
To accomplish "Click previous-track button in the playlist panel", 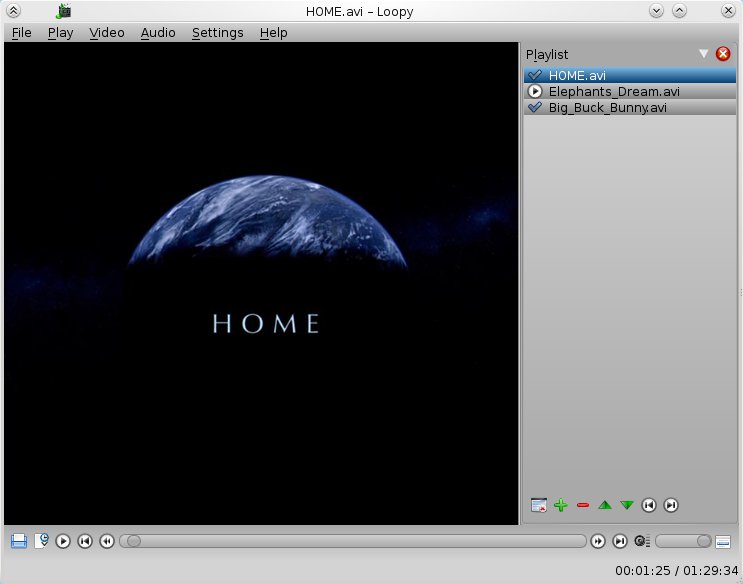I will click(649, 505).
